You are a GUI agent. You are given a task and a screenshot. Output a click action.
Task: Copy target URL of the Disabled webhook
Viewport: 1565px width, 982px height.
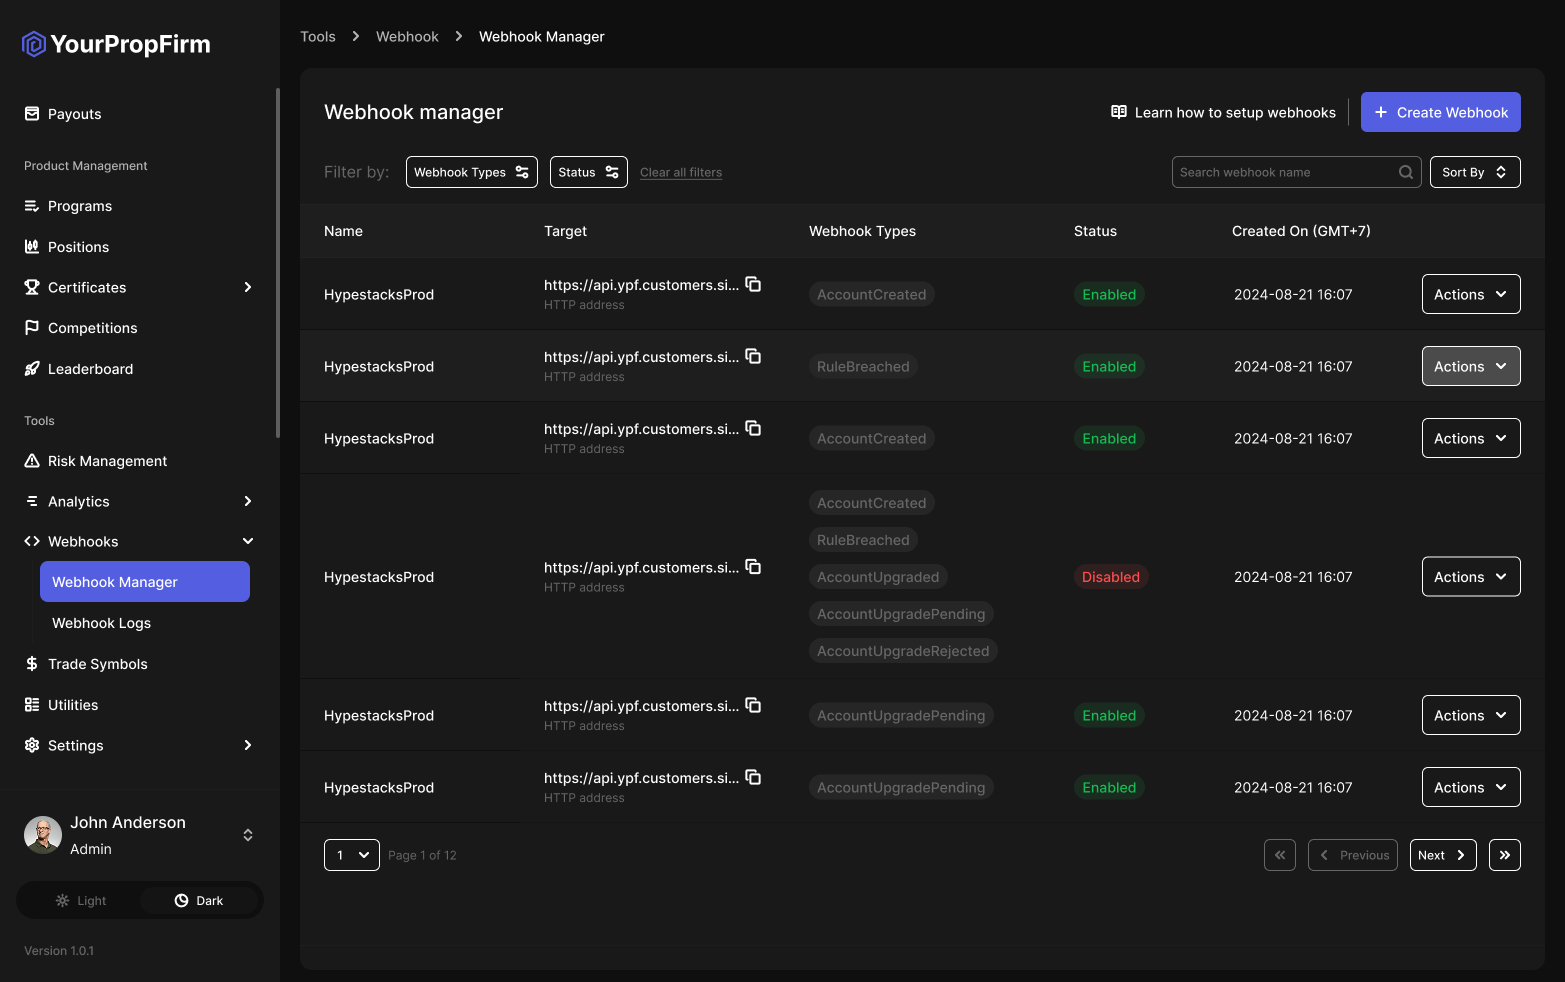[x=753, y=567]
